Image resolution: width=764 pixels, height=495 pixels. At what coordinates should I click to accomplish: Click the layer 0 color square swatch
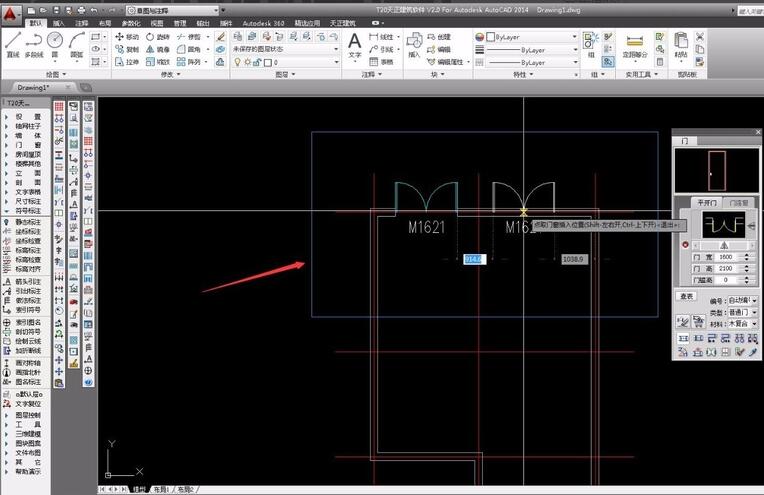point(267,62)
